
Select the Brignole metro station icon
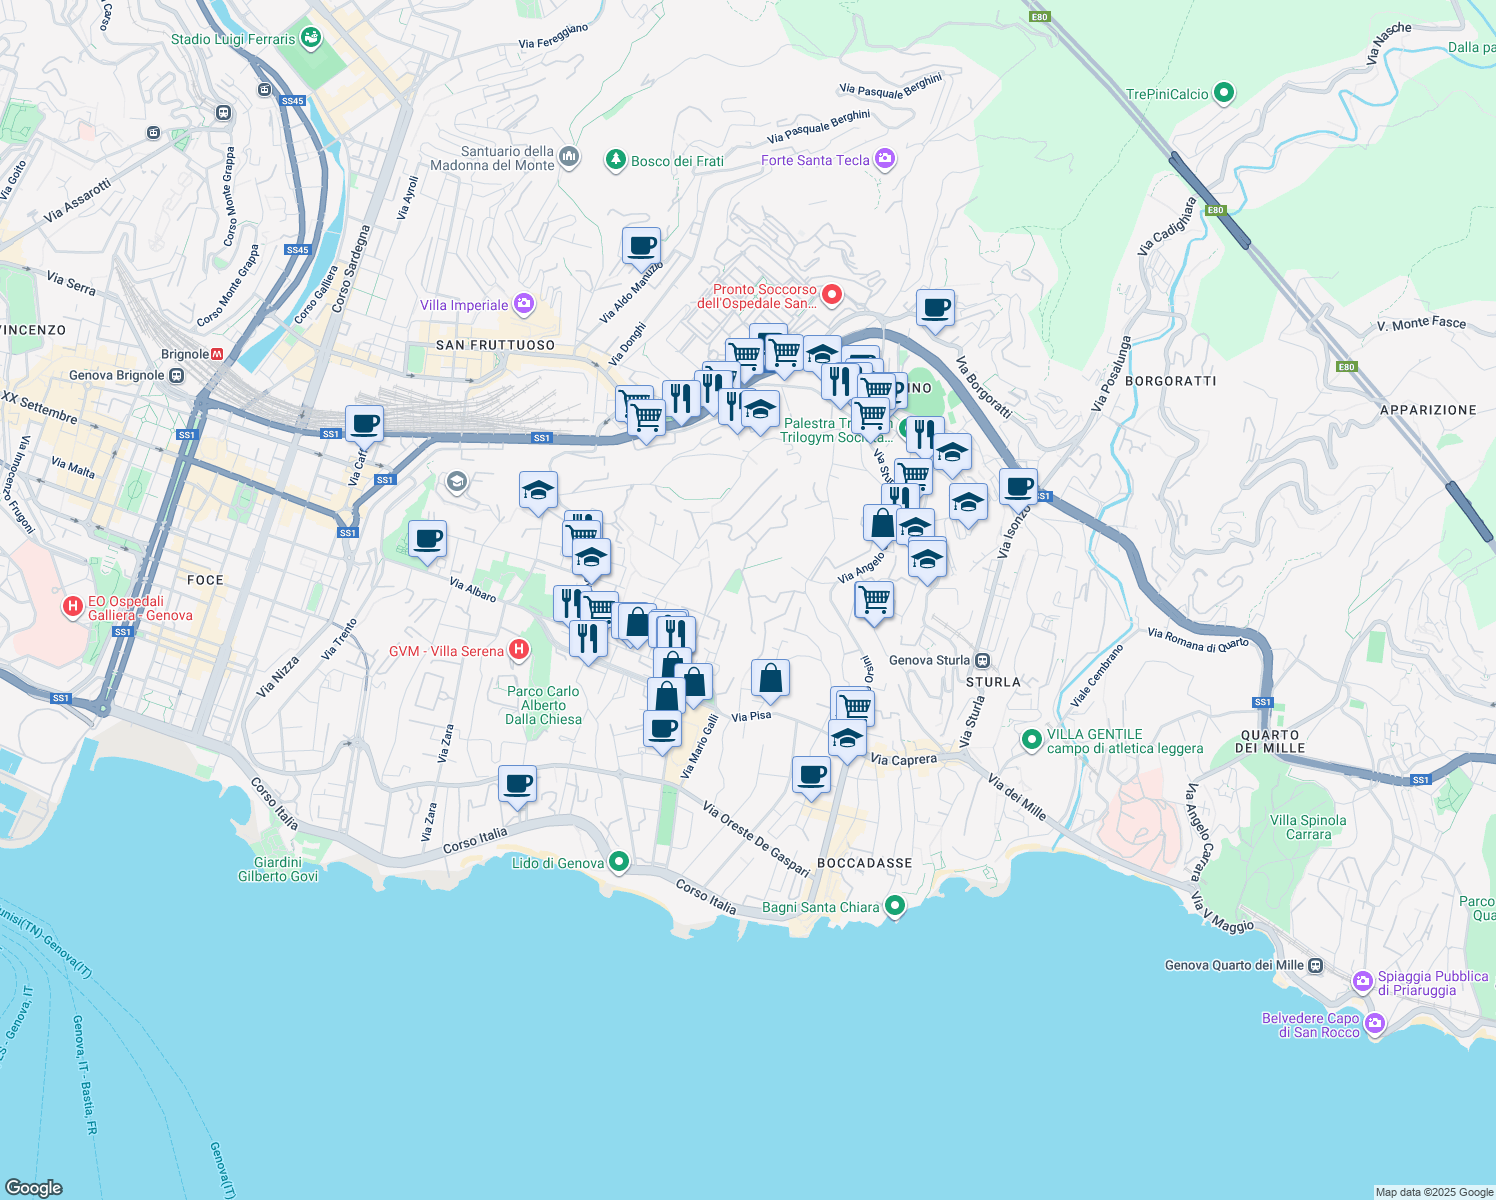click(218, 354)
